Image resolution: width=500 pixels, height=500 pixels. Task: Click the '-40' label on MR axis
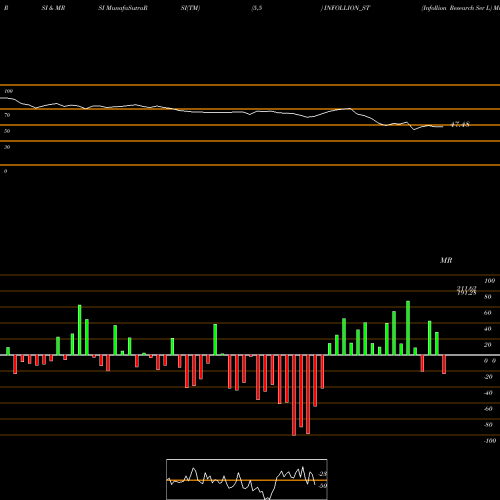coord(488,393)
